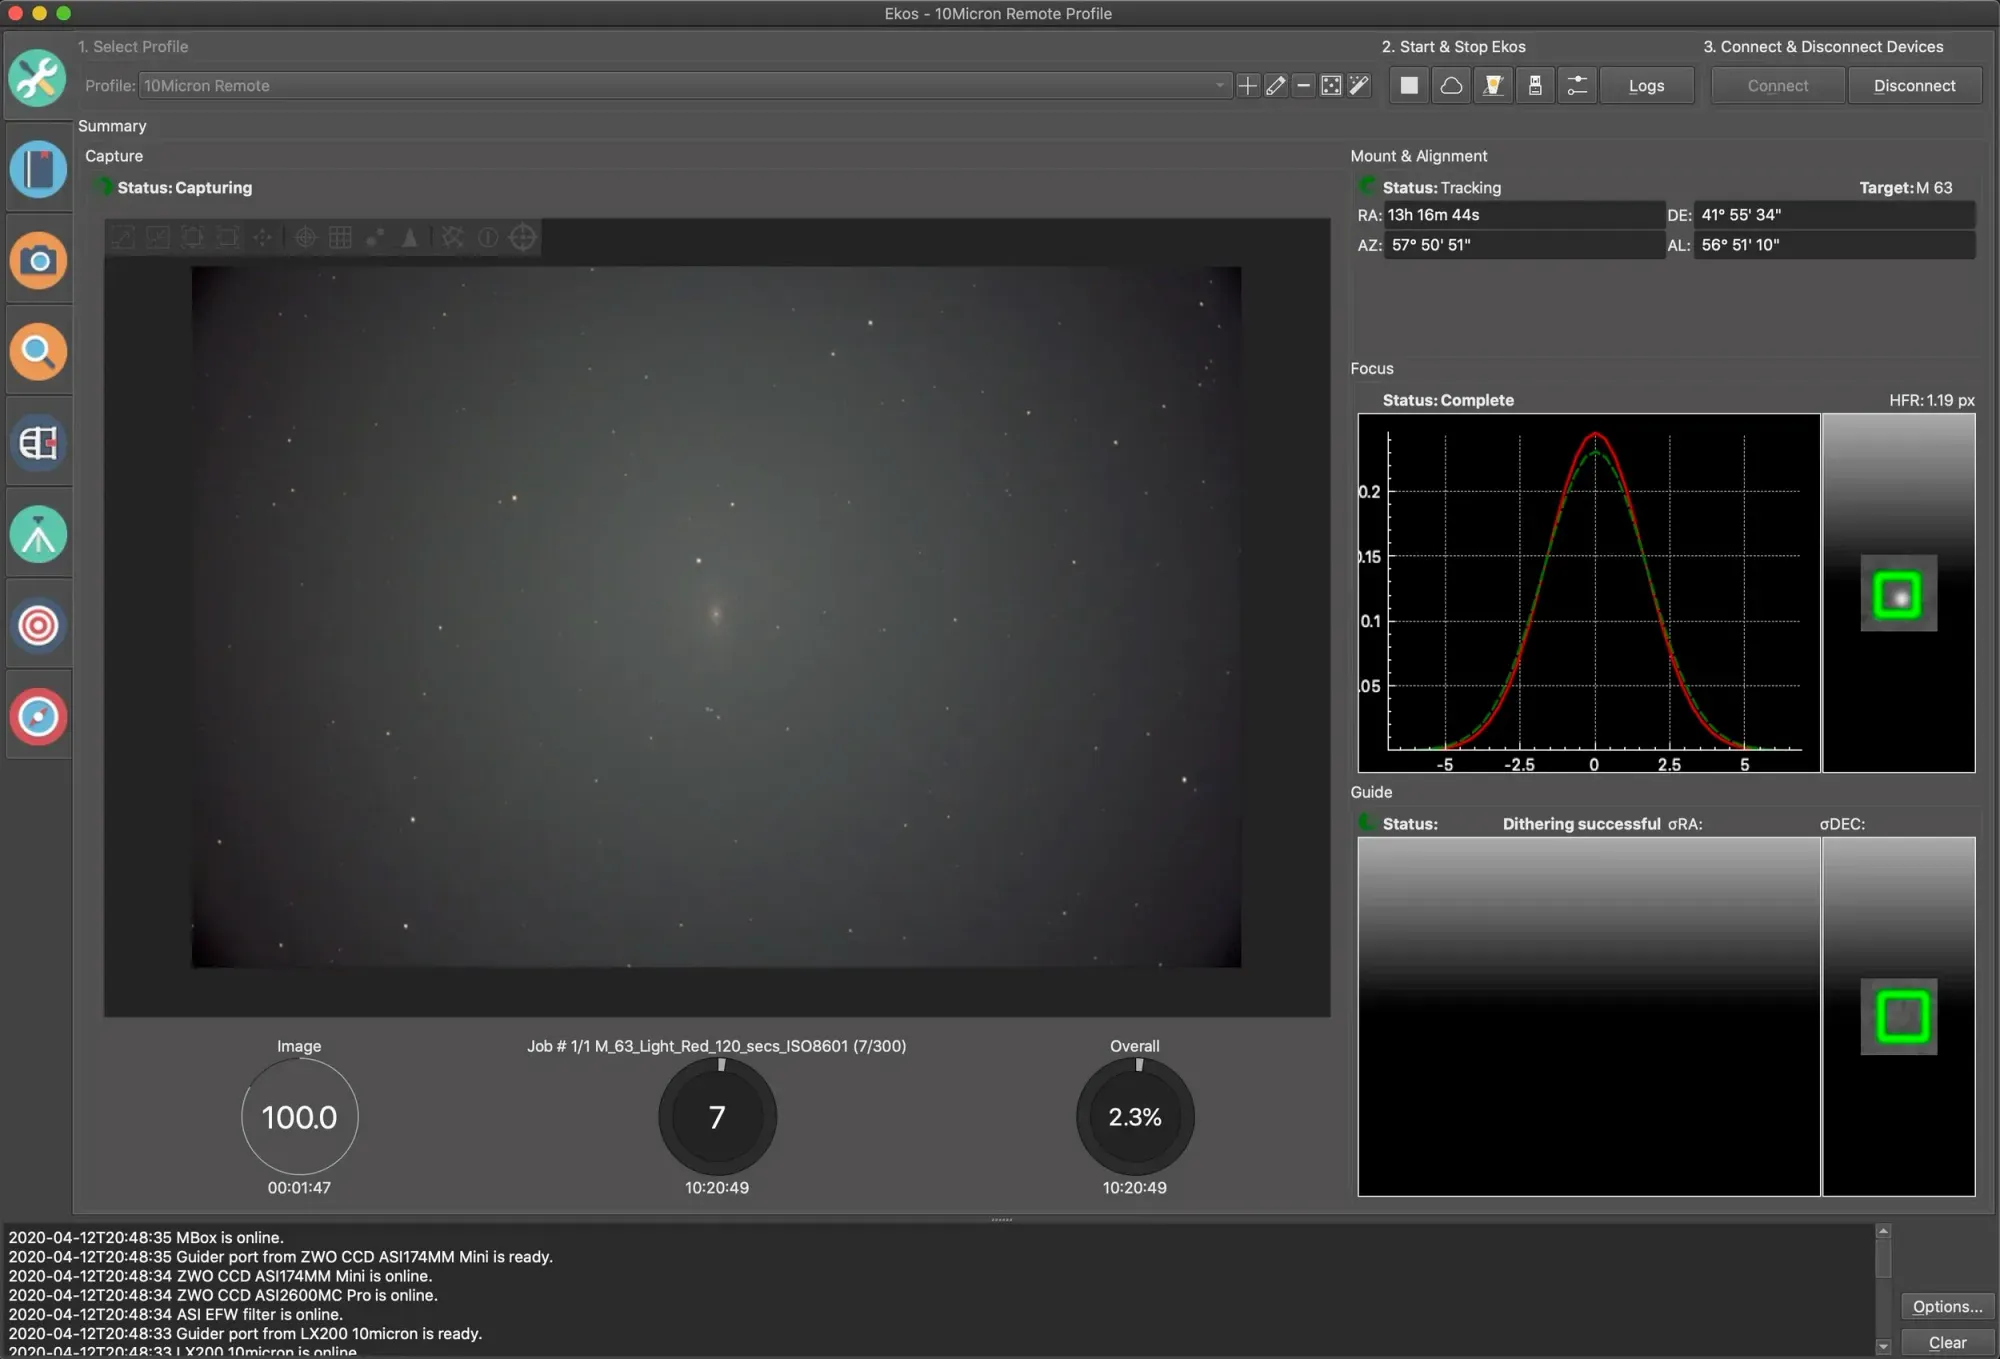2000x1359 pixels.
Task: Click the Overall progress dial showing 2.3%
Action: [1133, 1117]
